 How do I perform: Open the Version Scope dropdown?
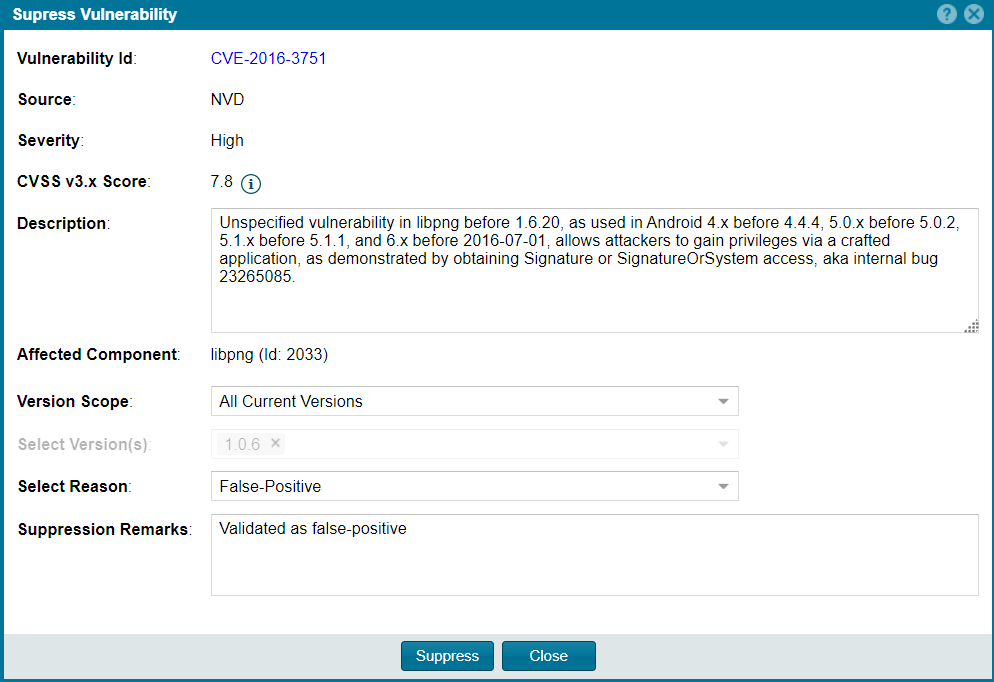pyautogui.click(x=475, y=401)
